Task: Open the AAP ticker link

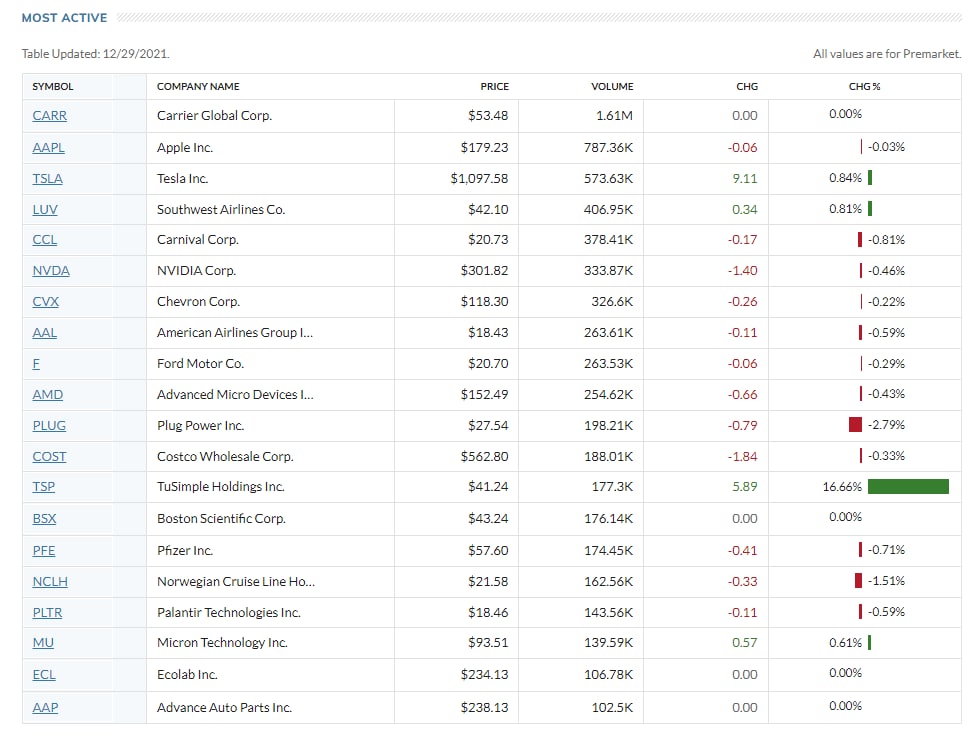Action: point(45,707)
